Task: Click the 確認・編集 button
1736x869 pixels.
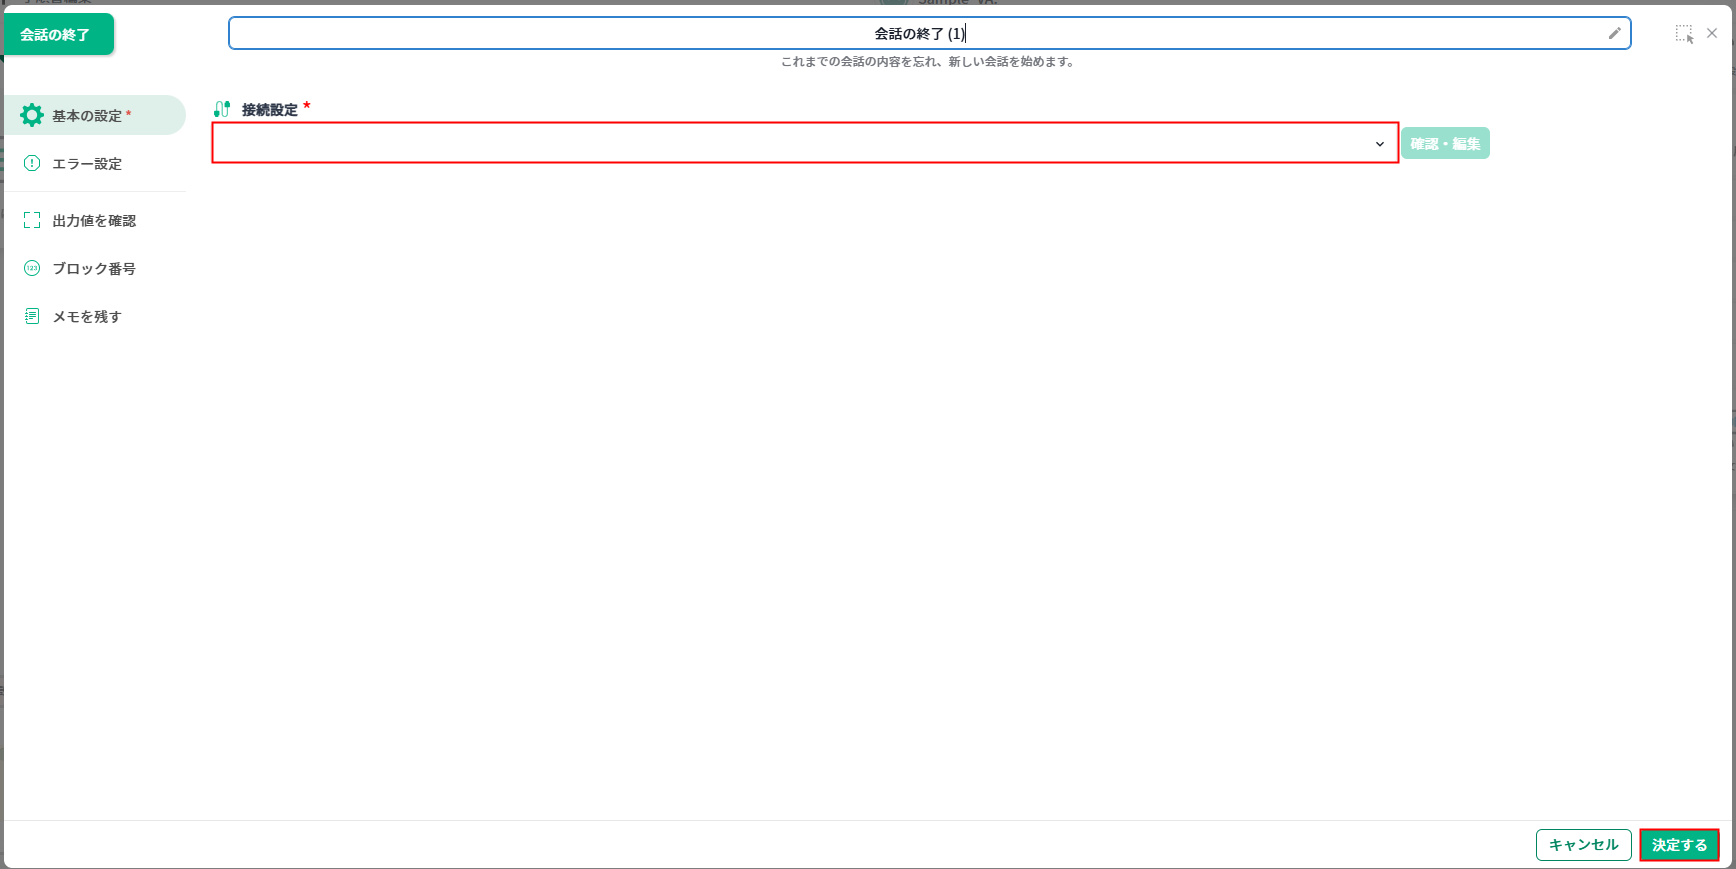Action: pyautogui.click(x=1445, y=143)
